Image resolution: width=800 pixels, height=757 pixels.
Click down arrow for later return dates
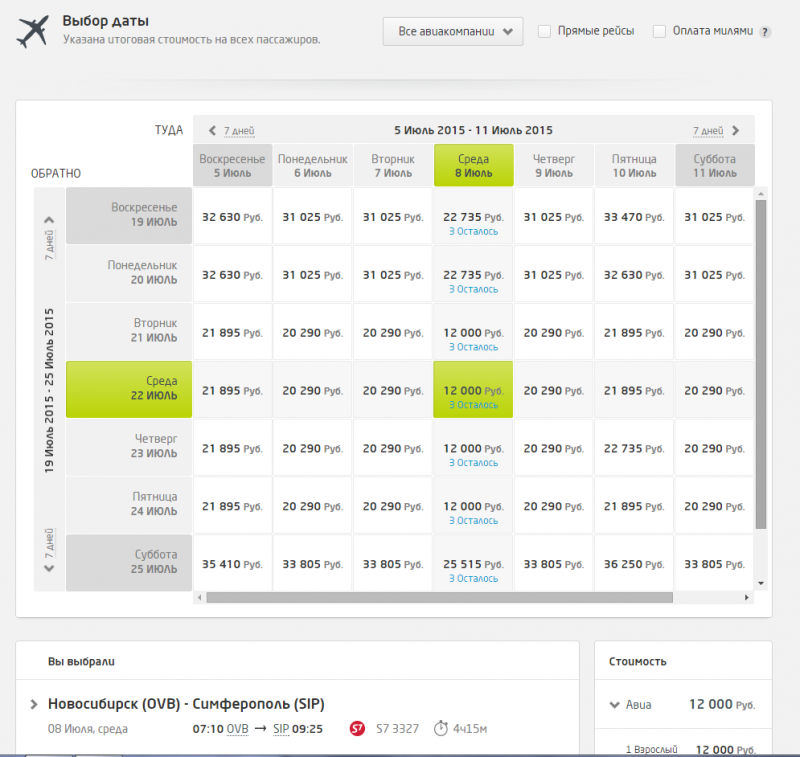49,568
